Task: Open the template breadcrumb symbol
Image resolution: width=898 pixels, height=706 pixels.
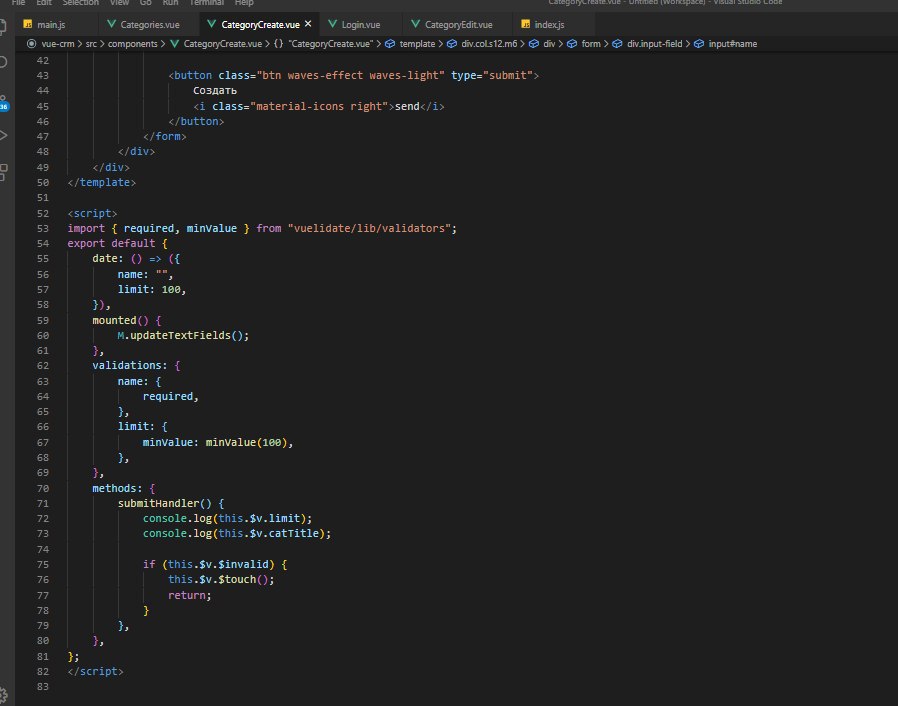Action: pyautogui.click(x=417, y=44)
